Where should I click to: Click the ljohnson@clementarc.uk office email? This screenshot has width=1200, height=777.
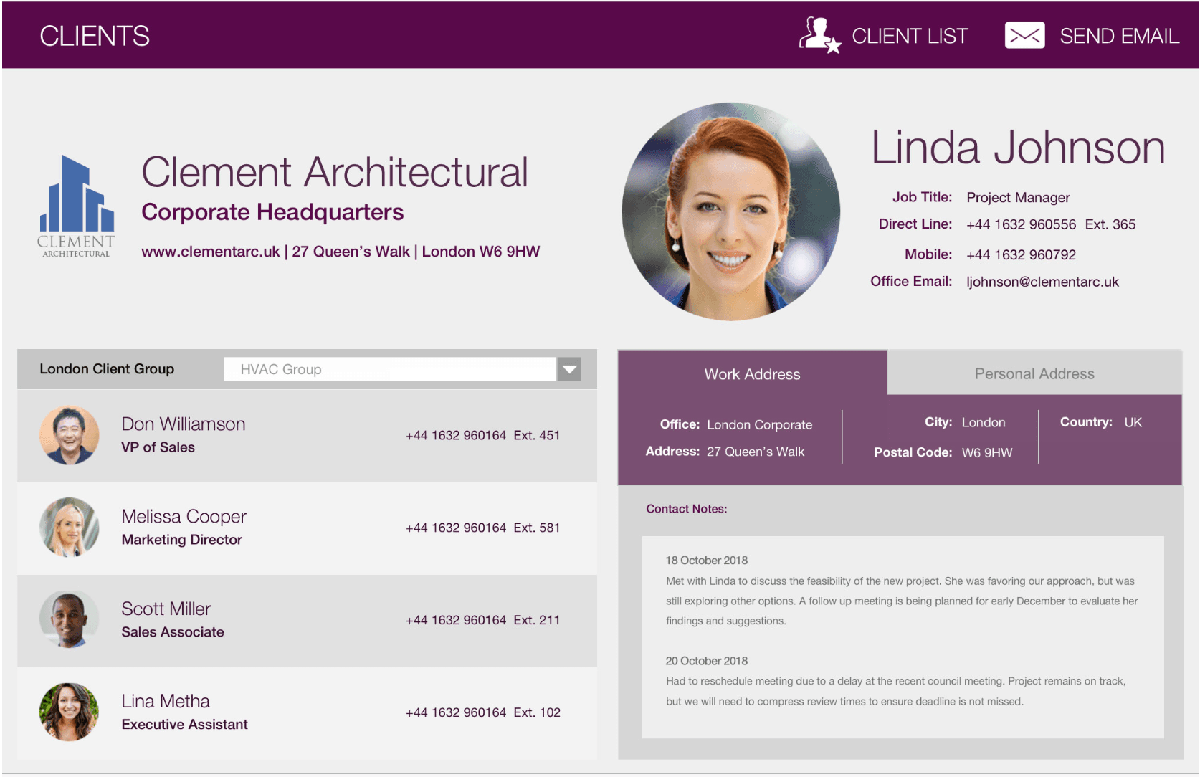[1042, 282]
